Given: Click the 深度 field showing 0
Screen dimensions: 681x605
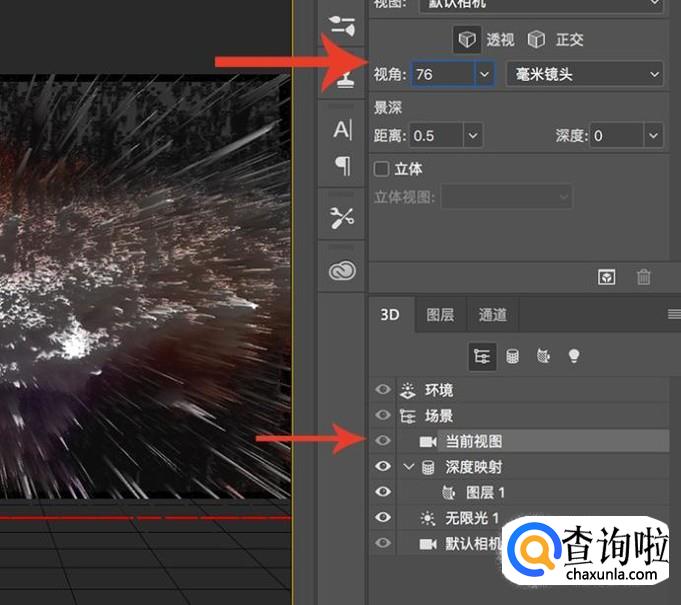Looking at the screenshot, I should click(616, 136).
